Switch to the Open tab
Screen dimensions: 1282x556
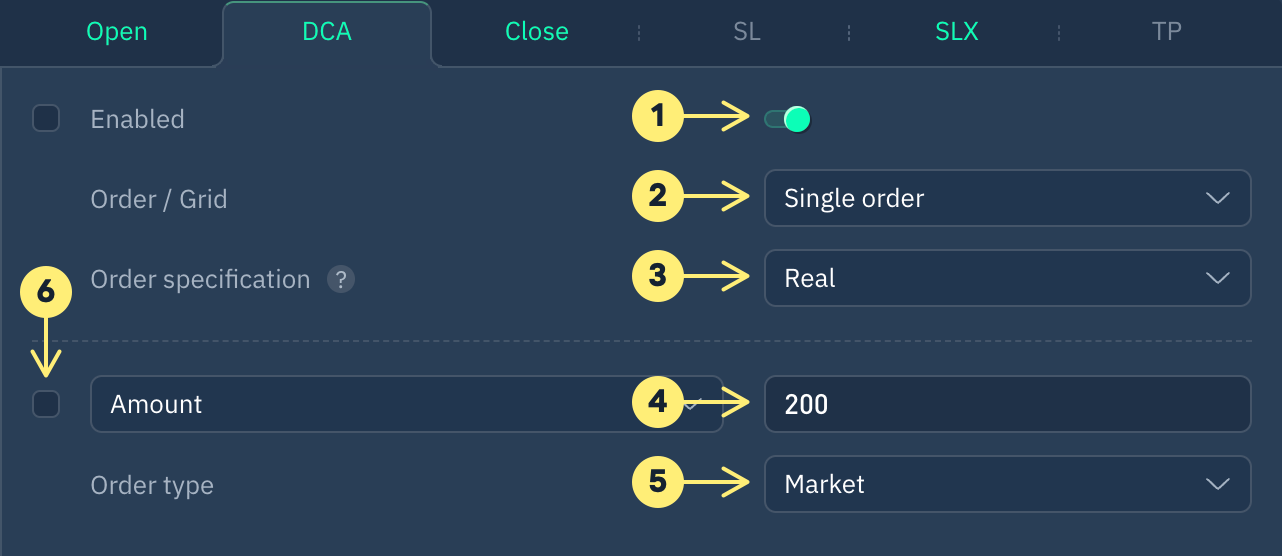tap(117, 32)
